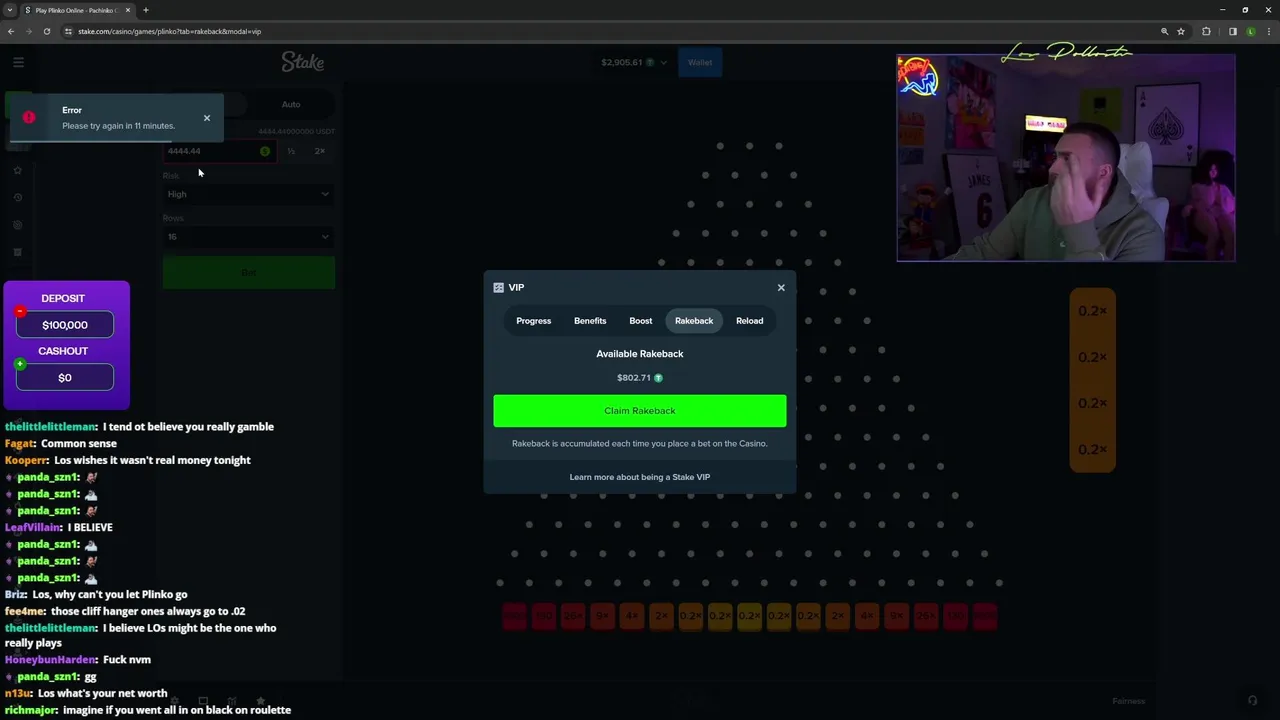
Task: Halve the bet with the ½ button
Action: 291,151
